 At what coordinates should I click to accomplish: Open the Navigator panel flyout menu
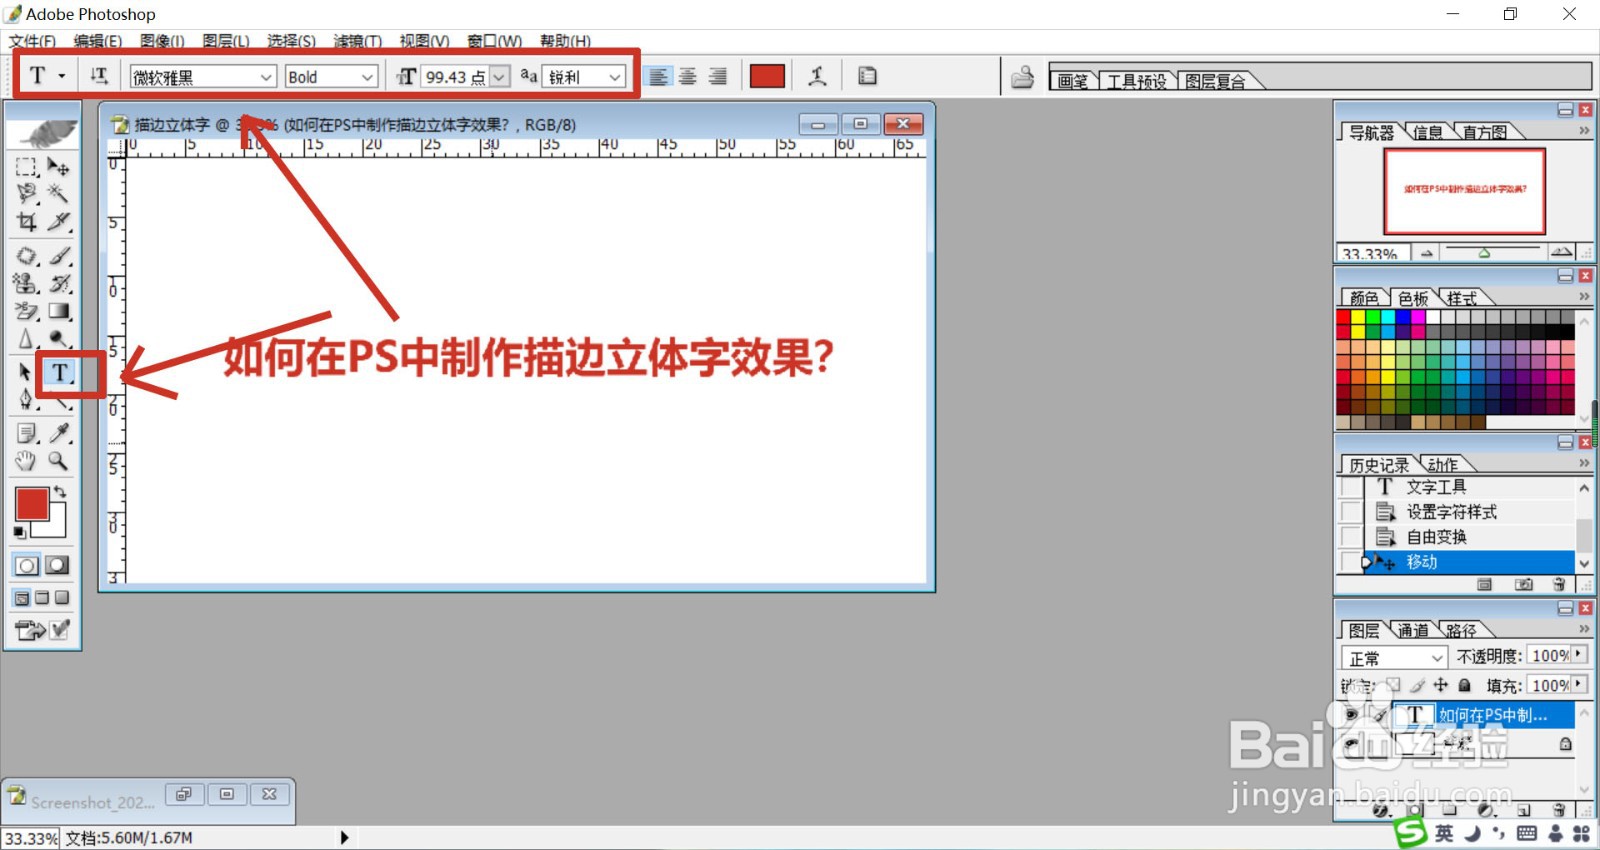point(1584,131)
